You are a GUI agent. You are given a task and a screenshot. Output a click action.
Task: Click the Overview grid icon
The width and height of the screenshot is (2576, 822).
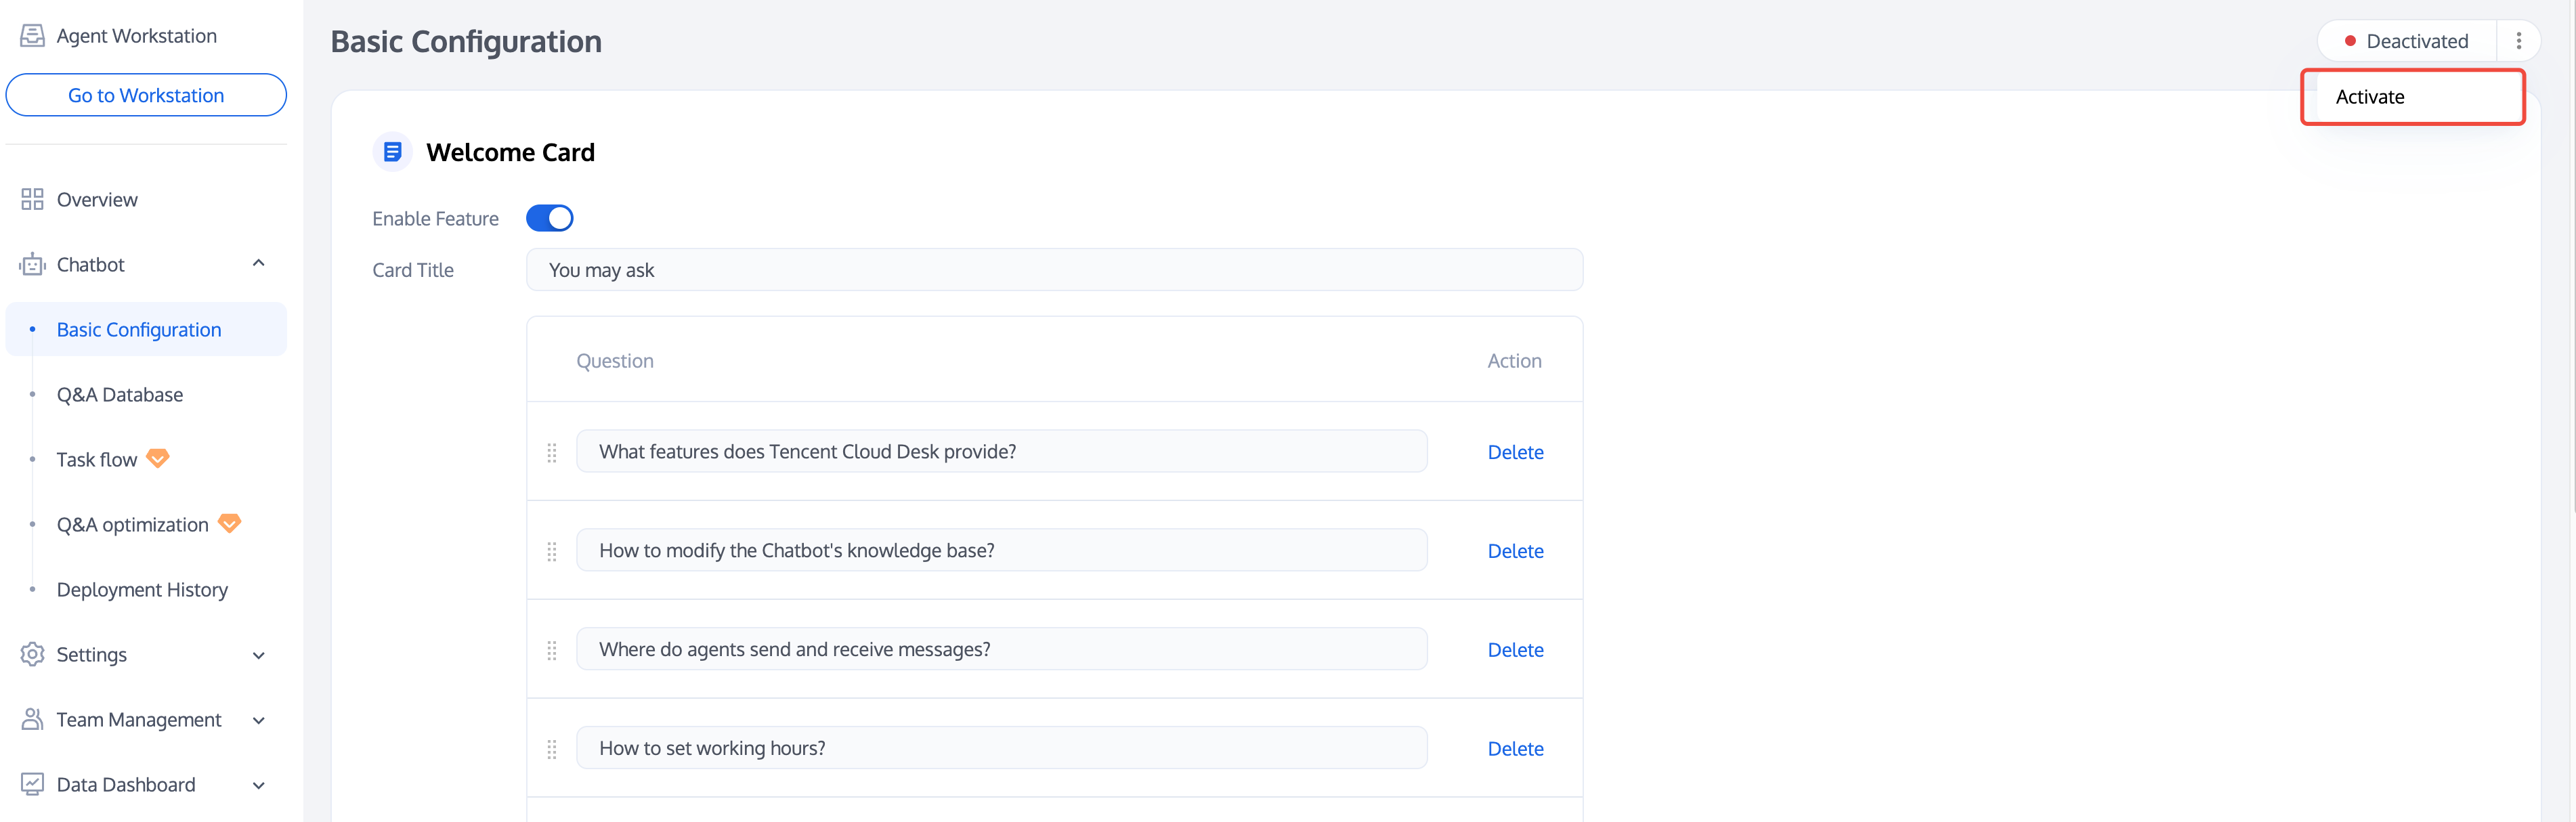[32, 199]
